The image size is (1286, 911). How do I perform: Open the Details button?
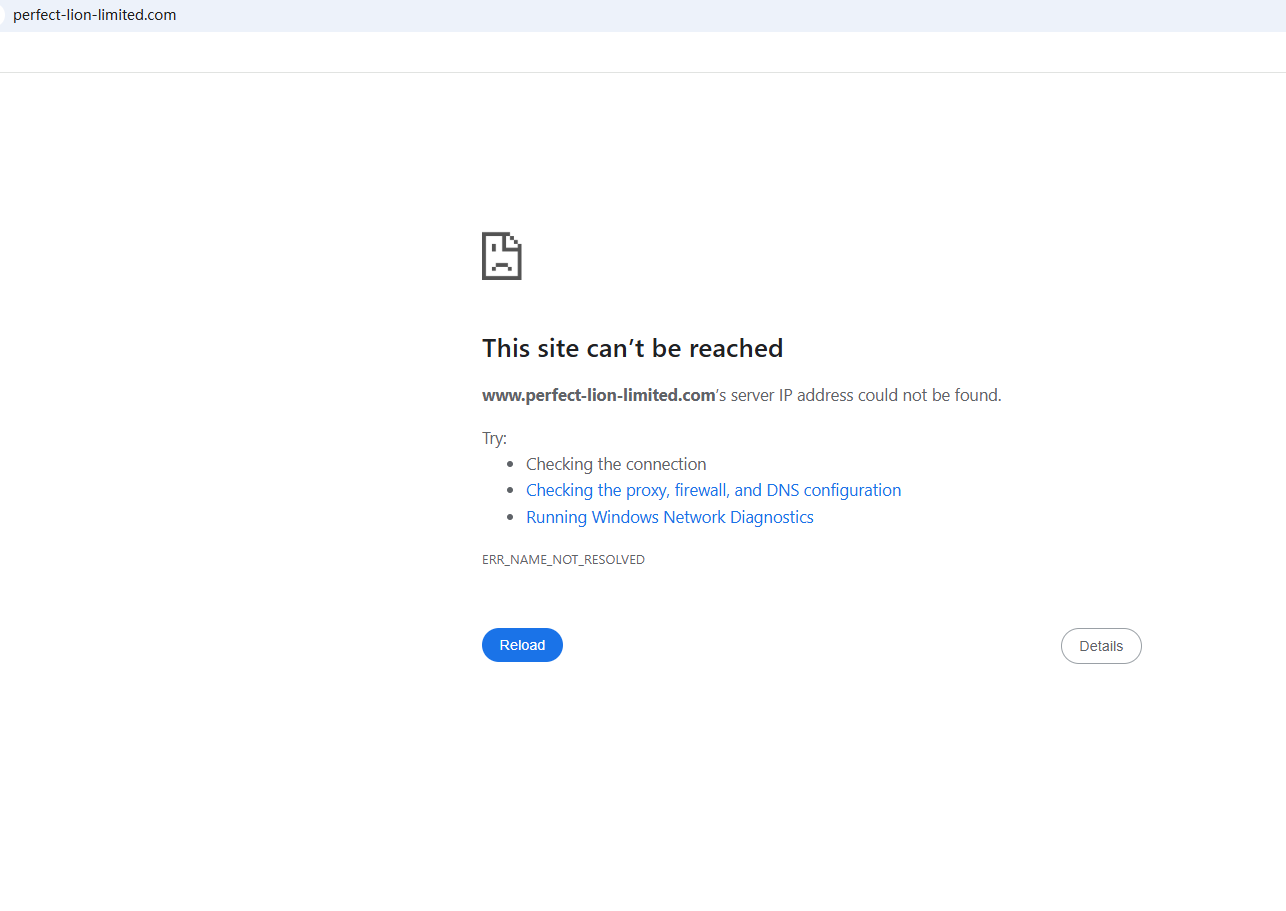[x=1101, y=646]
